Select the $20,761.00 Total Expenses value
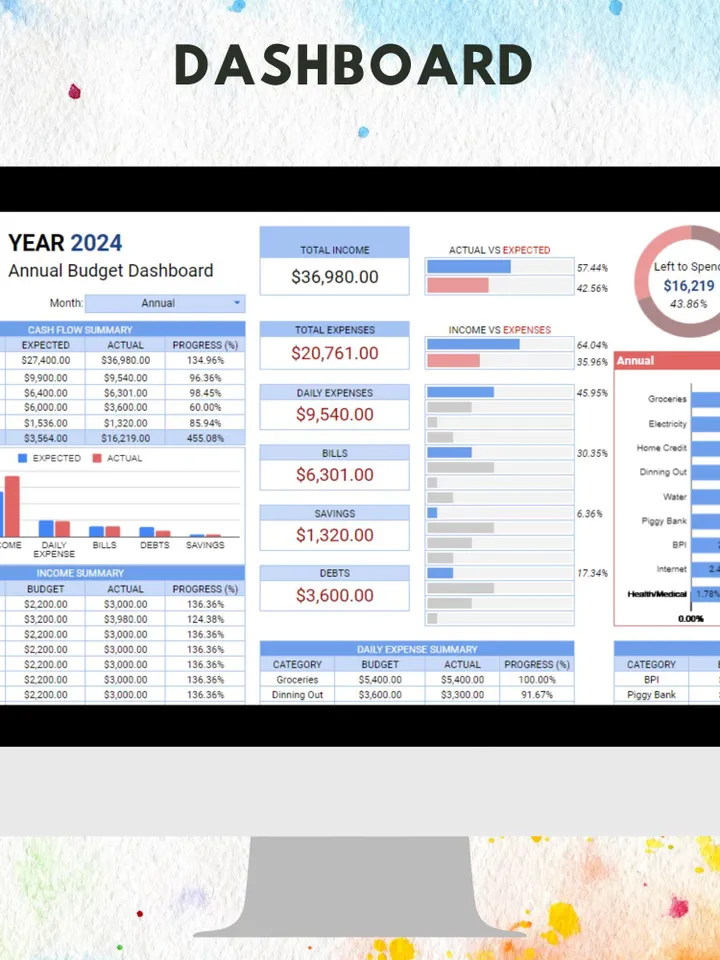720x960 pixels. pyautogui.click(x=335, y=353)
